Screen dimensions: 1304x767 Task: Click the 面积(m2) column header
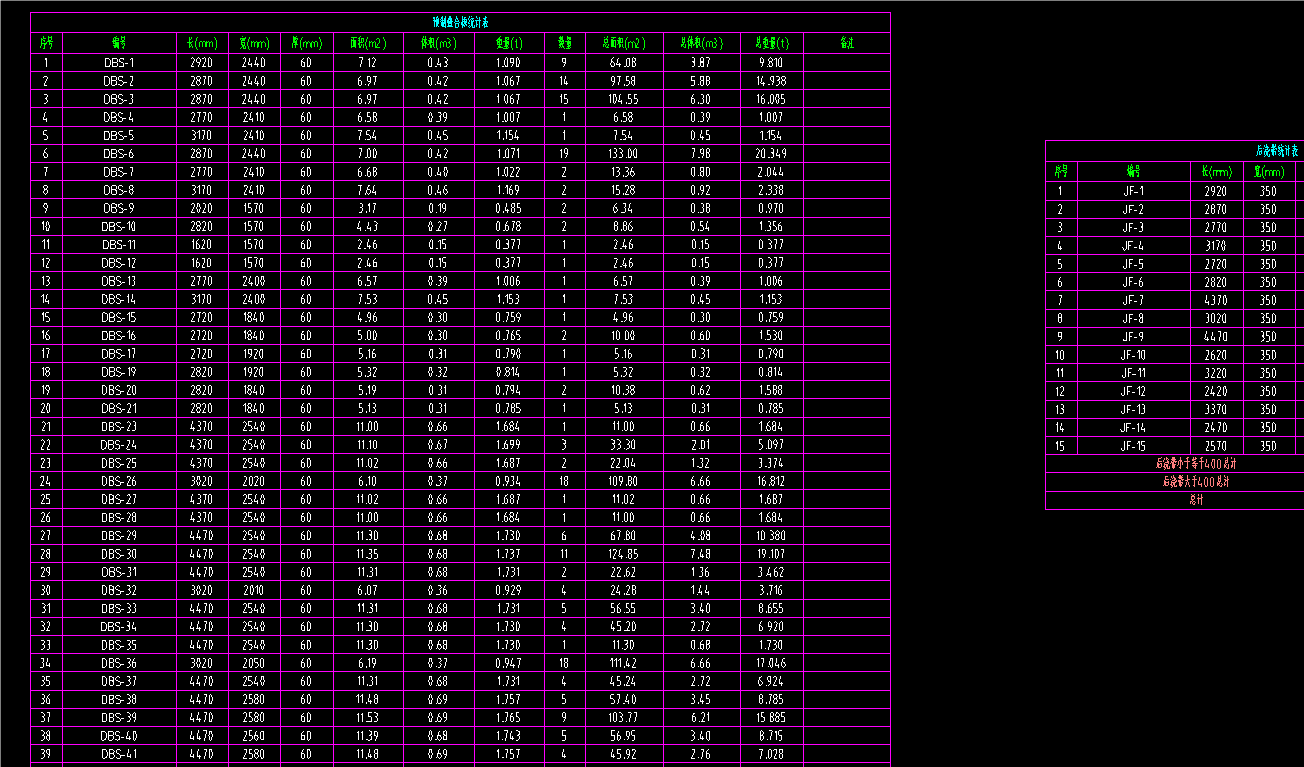click(x=368, y=43)
